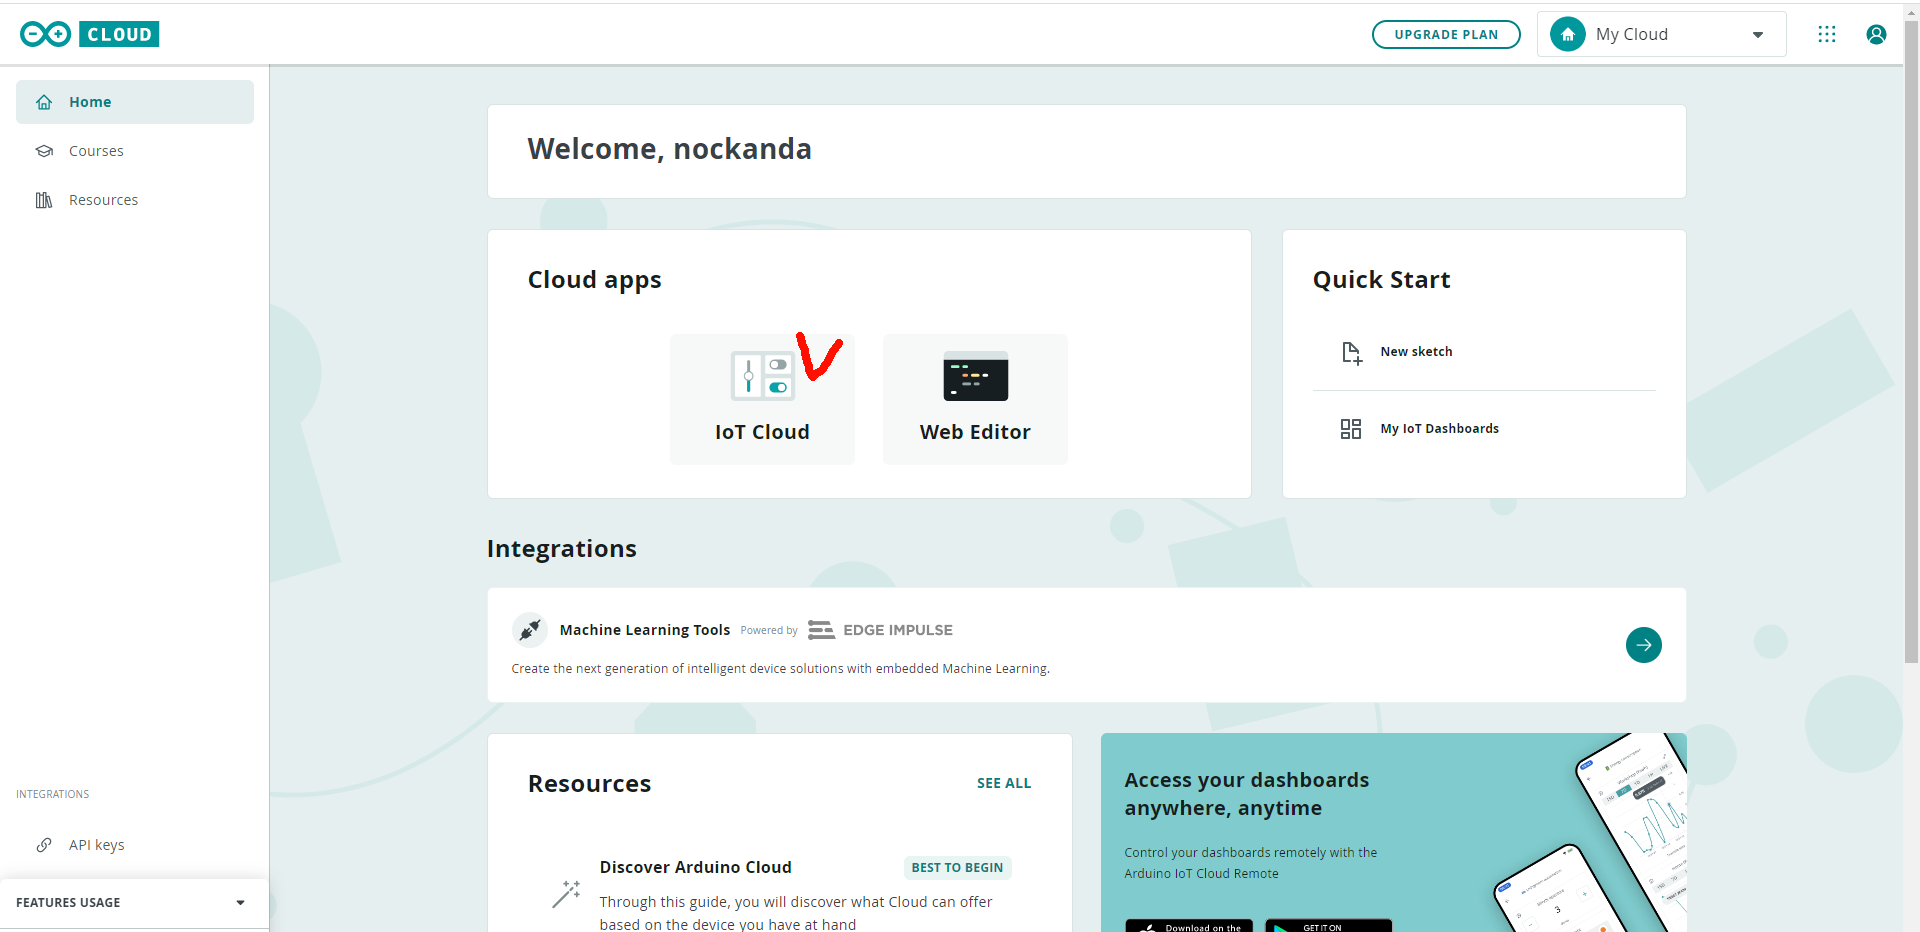Click the Get it on Google Play badge
1920x932 pixels.
[x=1328, y=925]
